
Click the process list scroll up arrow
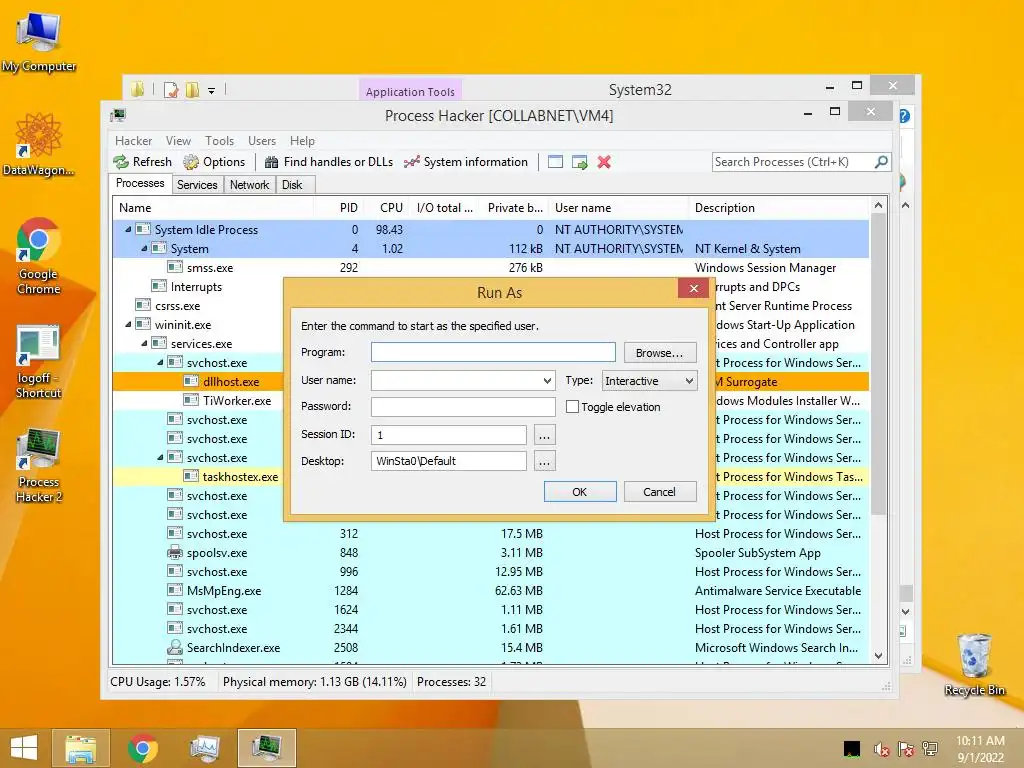coord(878,206)
